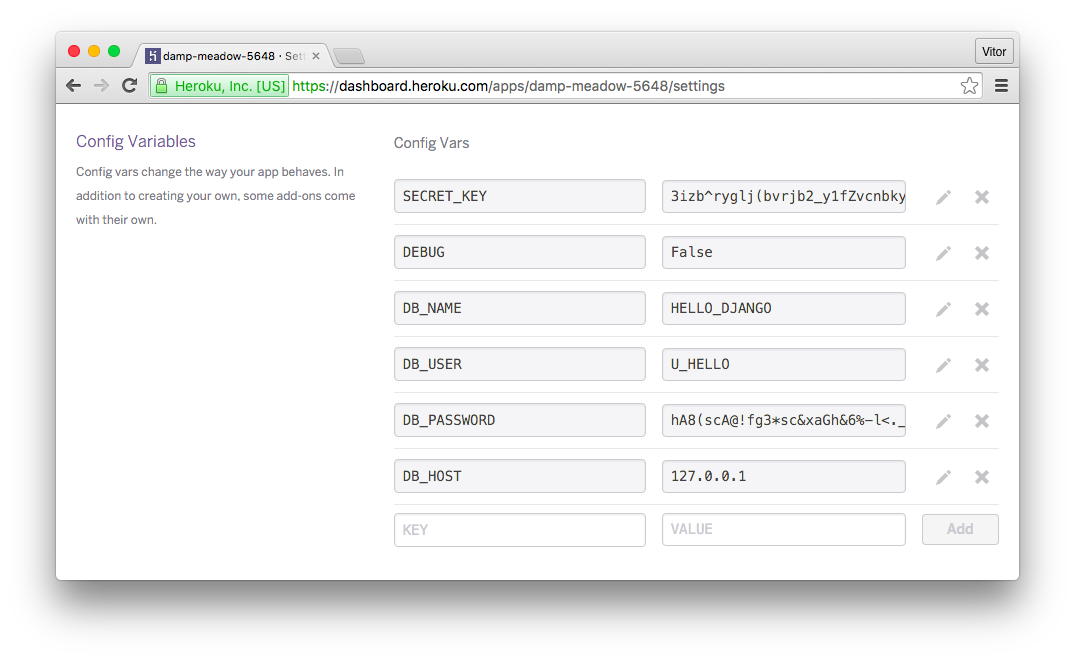This screenshot has height=660, width=1075.
Task: Click the Add config var button
Action: click(960, 529)
